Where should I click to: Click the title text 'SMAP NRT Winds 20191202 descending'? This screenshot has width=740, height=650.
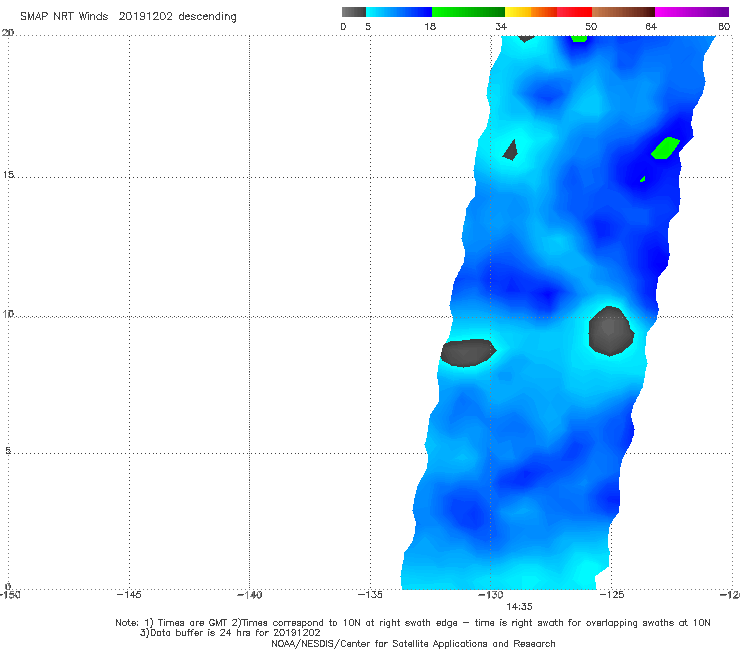[x=128, y=17]
